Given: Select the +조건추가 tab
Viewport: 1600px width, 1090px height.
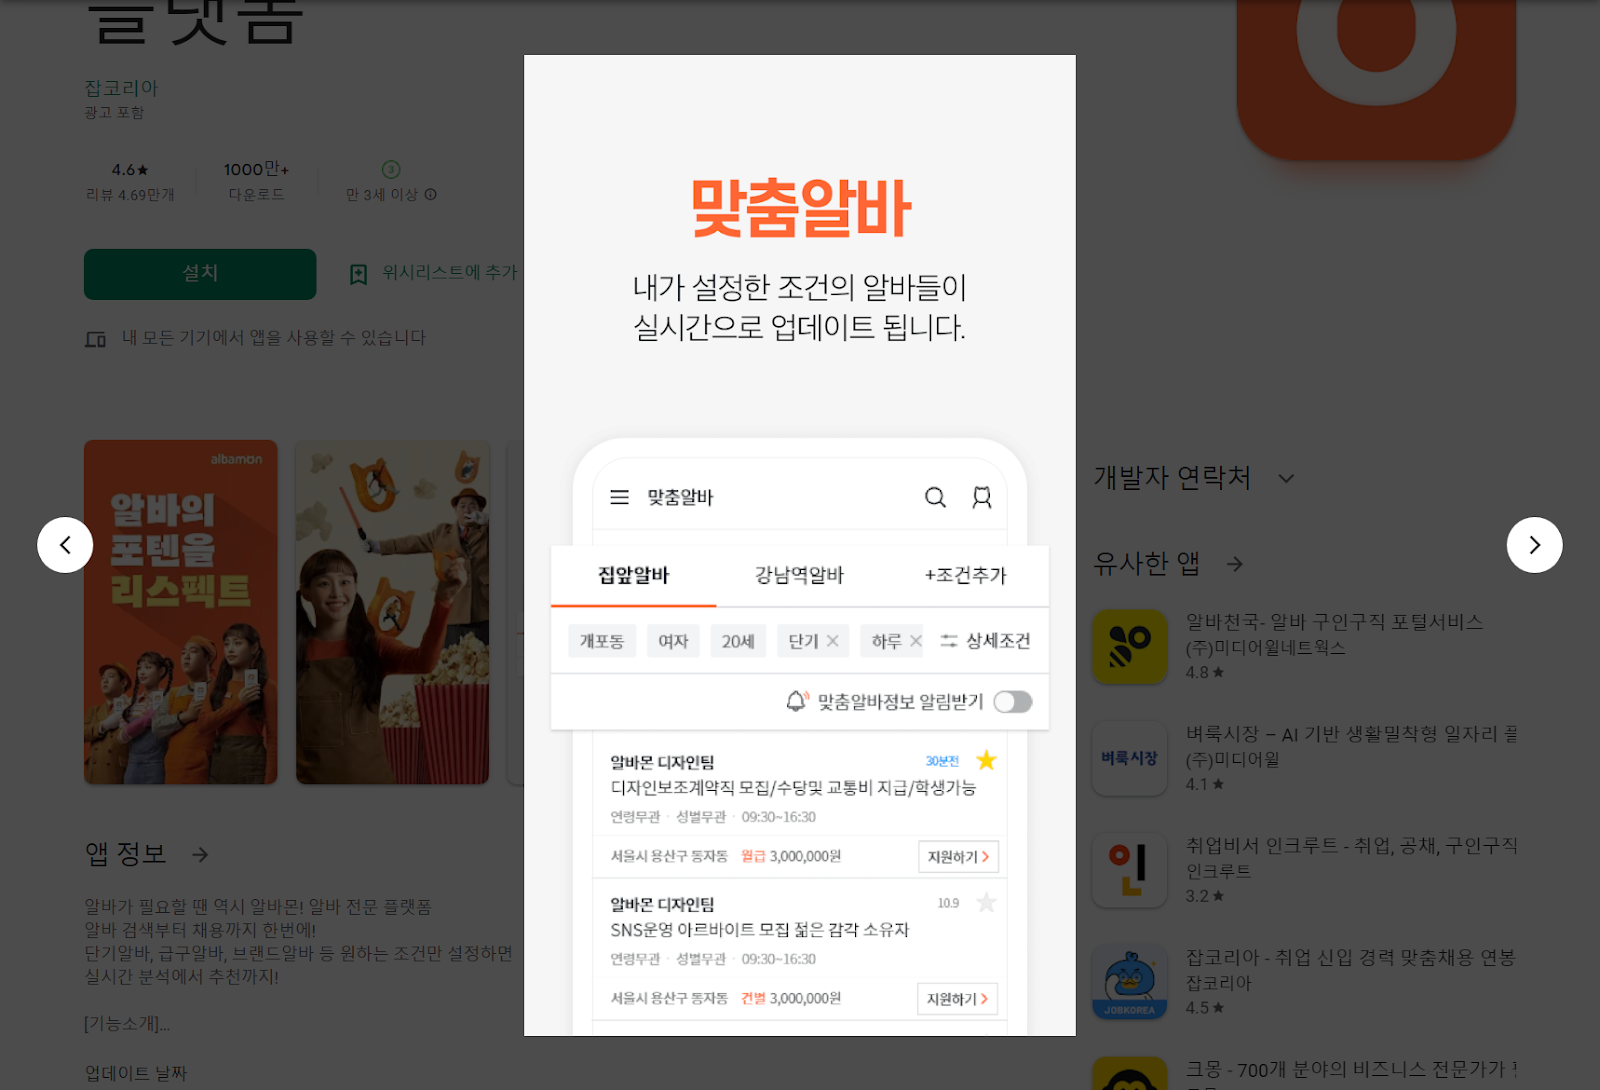Looking at the screenshot, I should click(965, 575).
